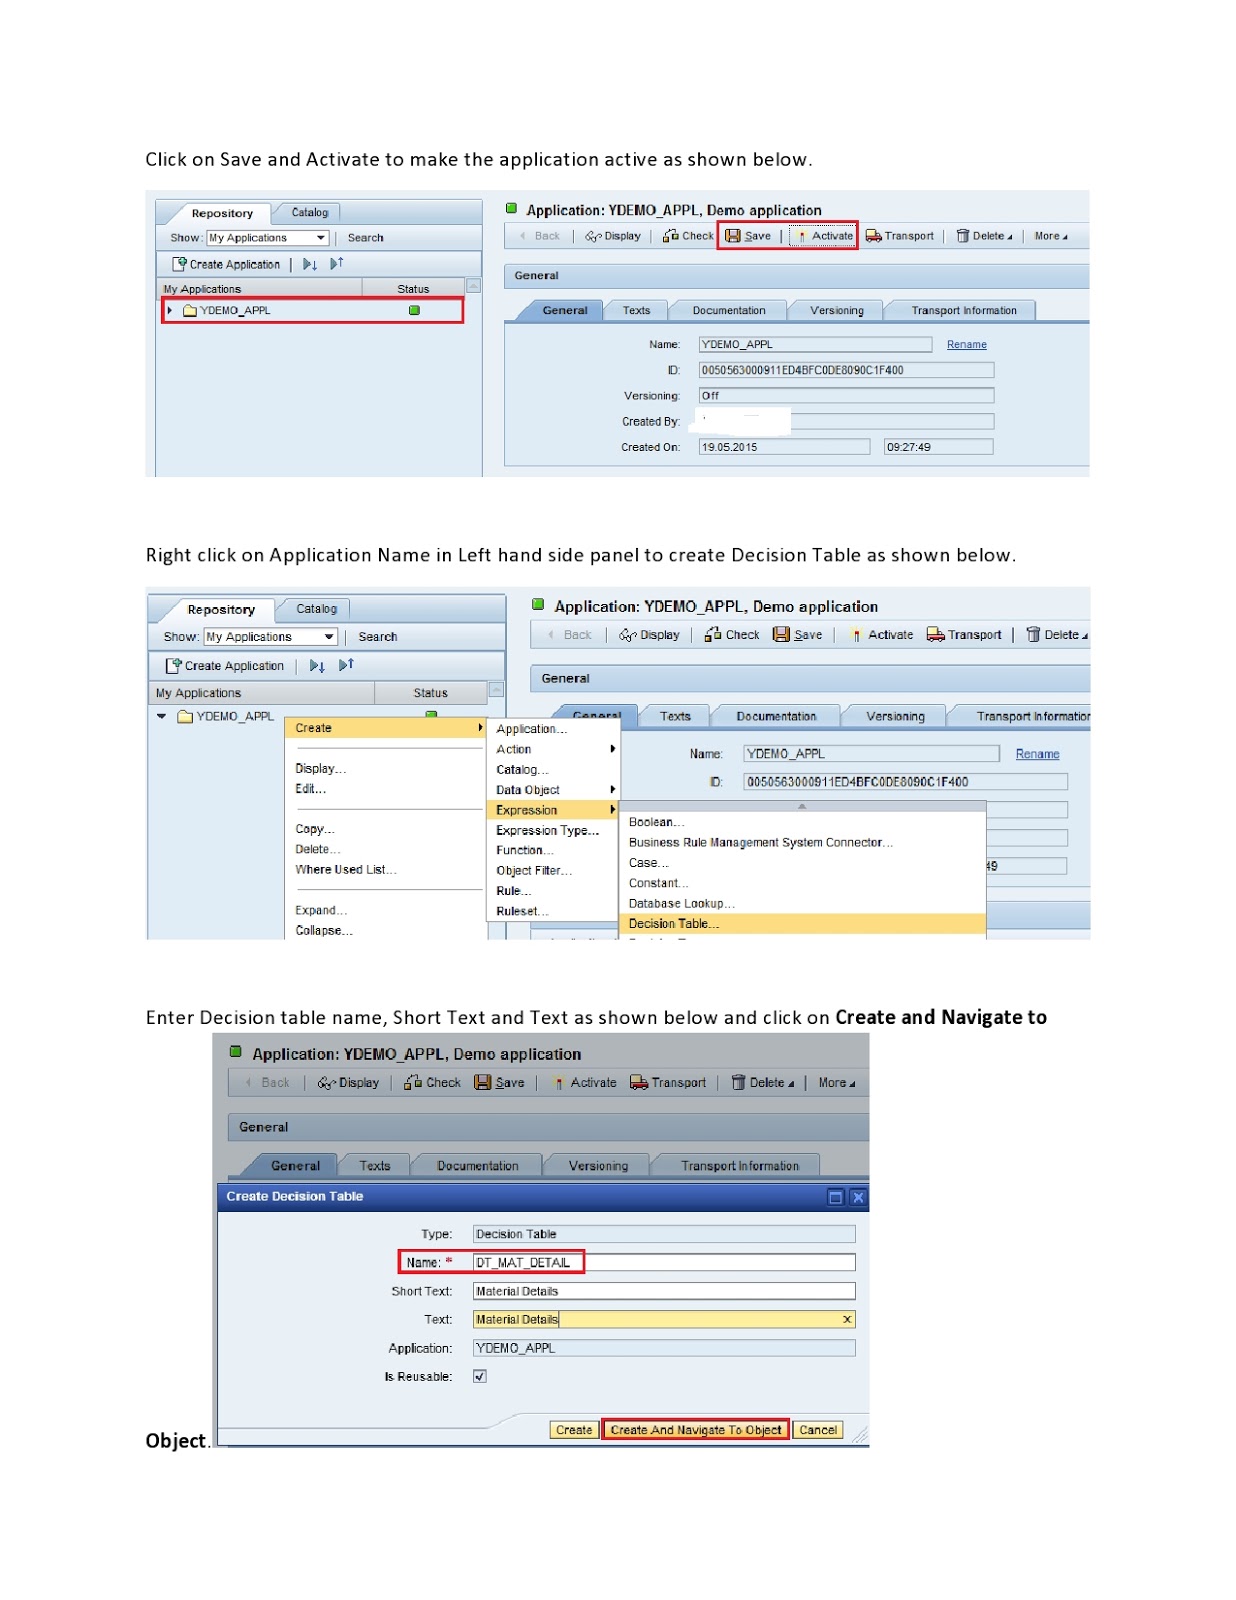
Task: Click the Transport icon in the bottom screenshot toolbar
Action: coord(639,1082)
